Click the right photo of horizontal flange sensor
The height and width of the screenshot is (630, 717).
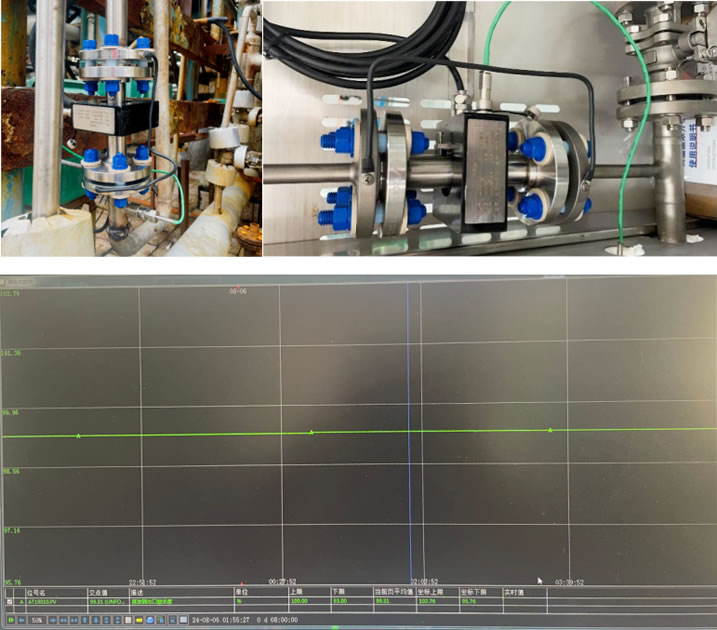[x=490, y=127]
